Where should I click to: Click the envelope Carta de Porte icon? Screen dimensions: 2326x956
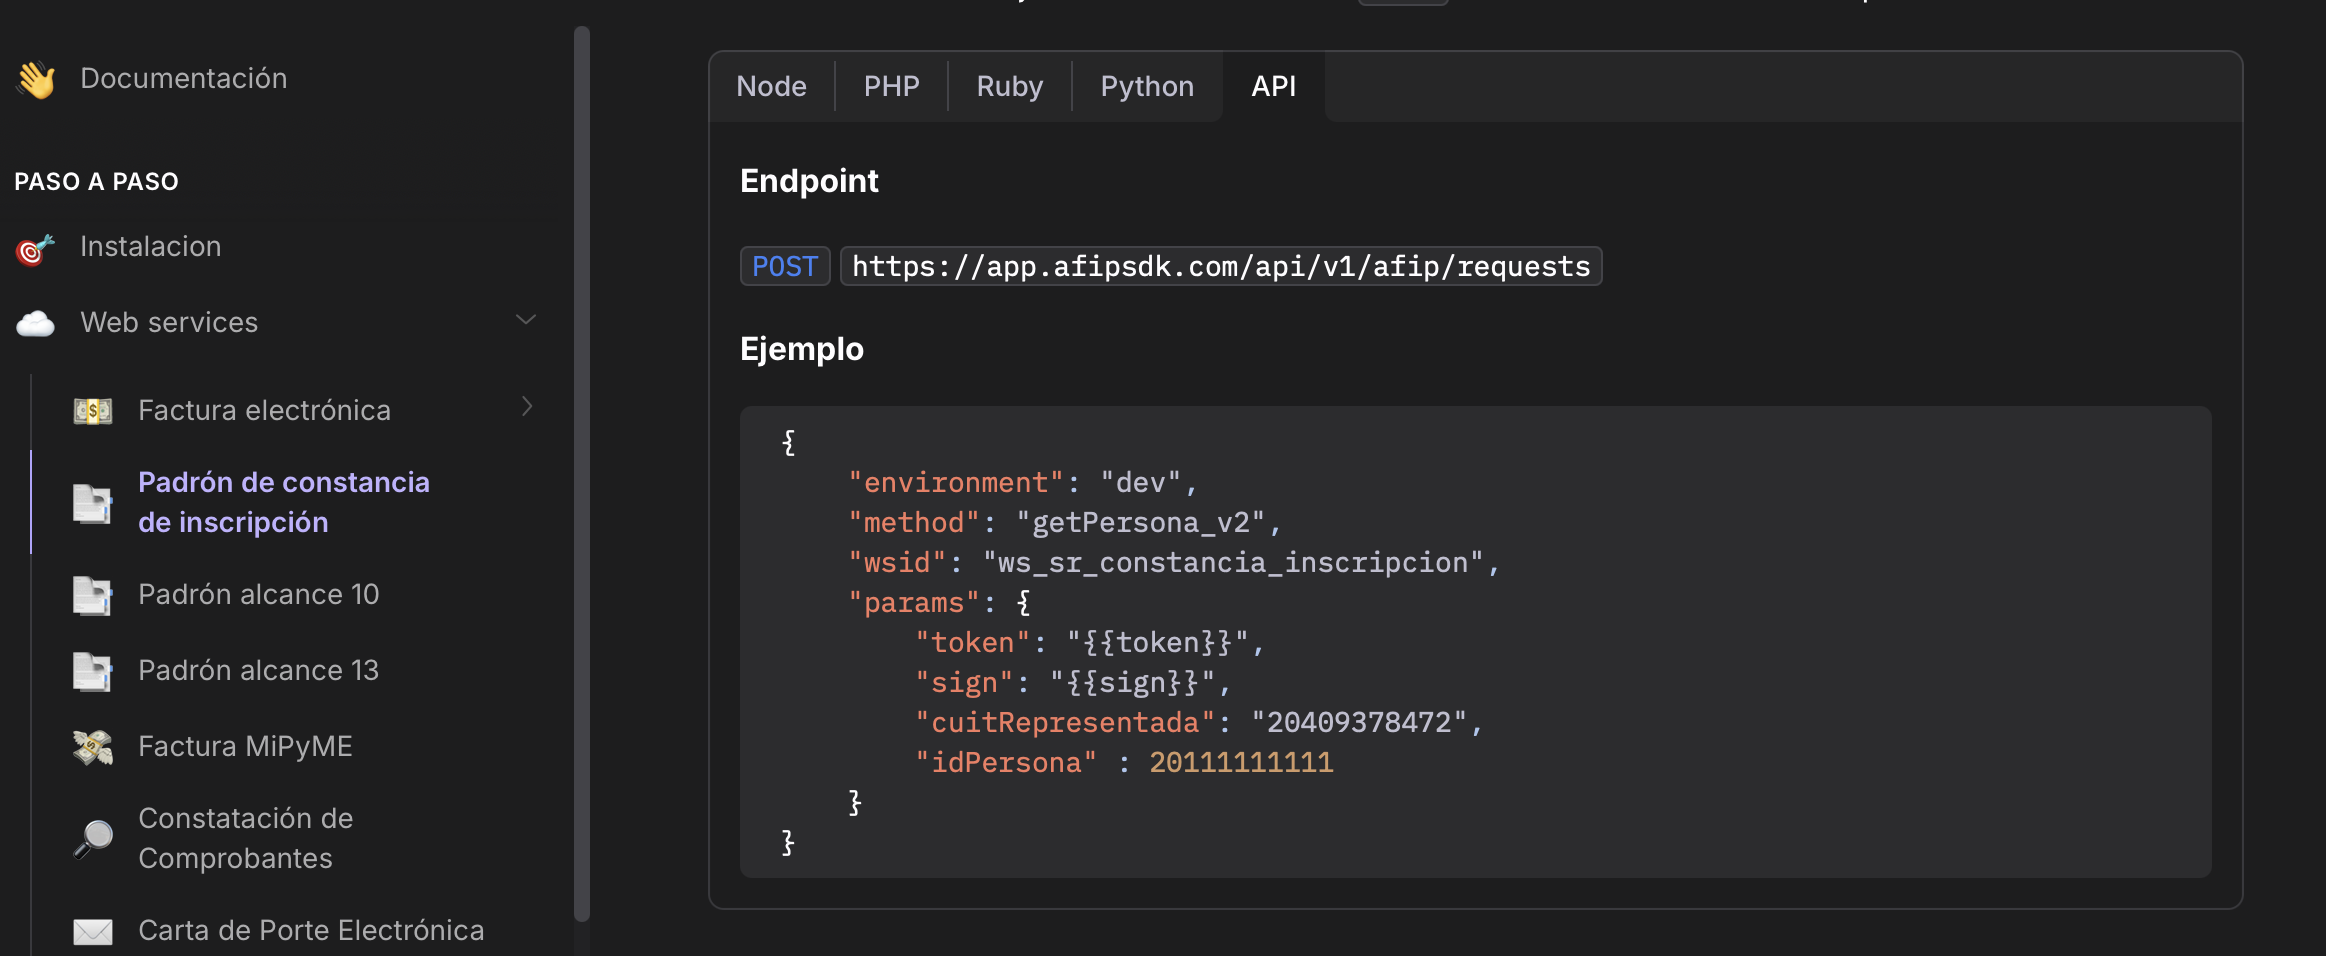tap(93, 931)
